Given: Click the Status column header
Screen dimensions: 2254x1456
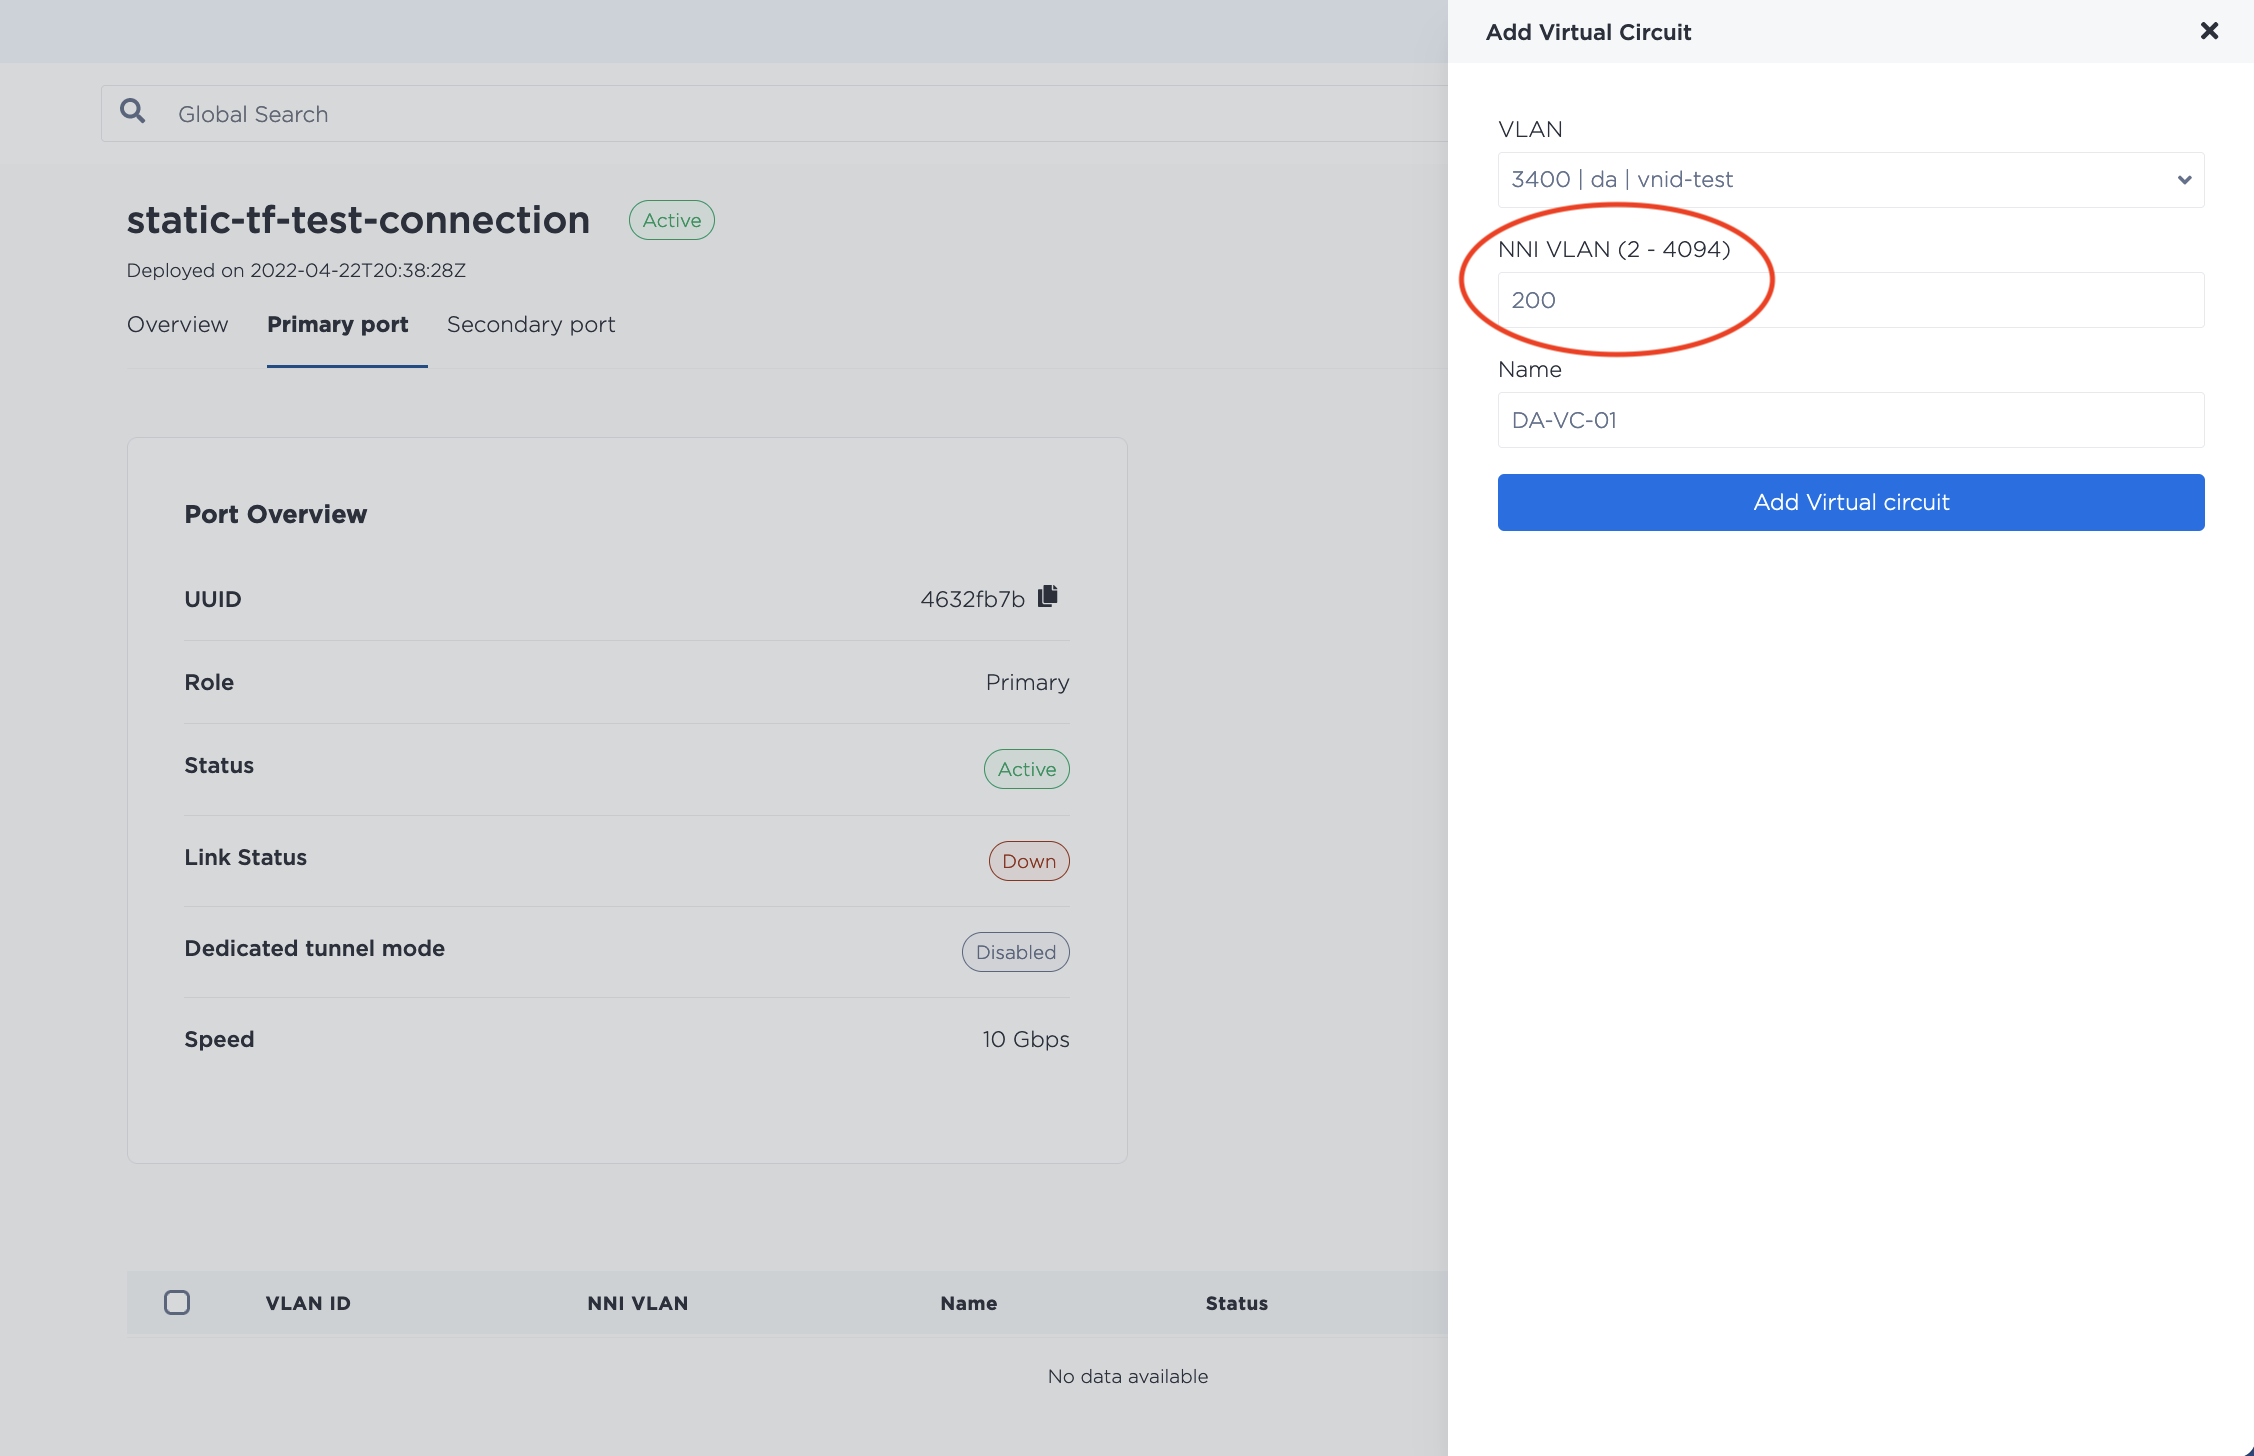Looking at the screenshot, I should 1237,1303.
